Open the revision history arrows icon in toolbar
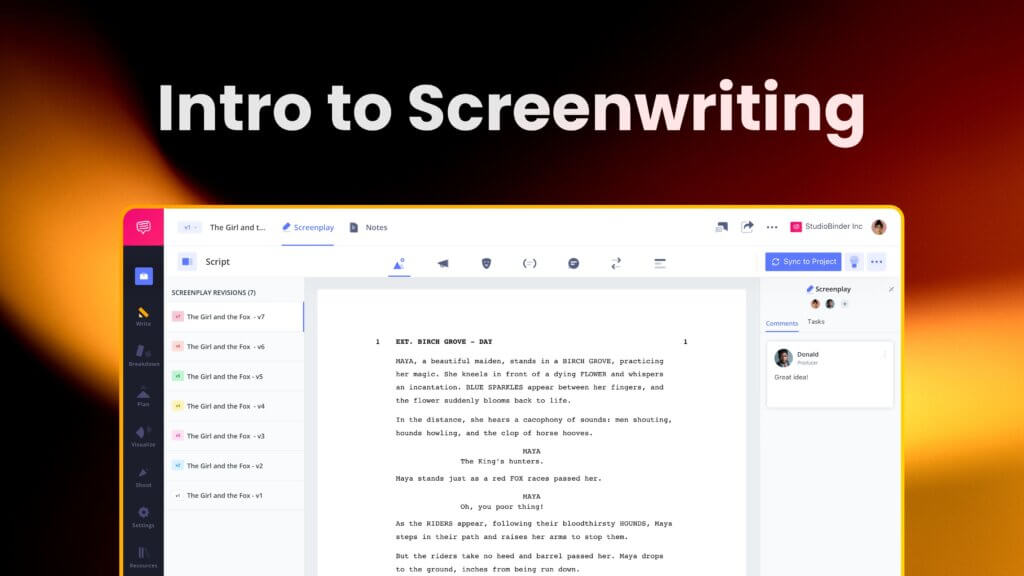1024x576 pixels. point(617,262)
